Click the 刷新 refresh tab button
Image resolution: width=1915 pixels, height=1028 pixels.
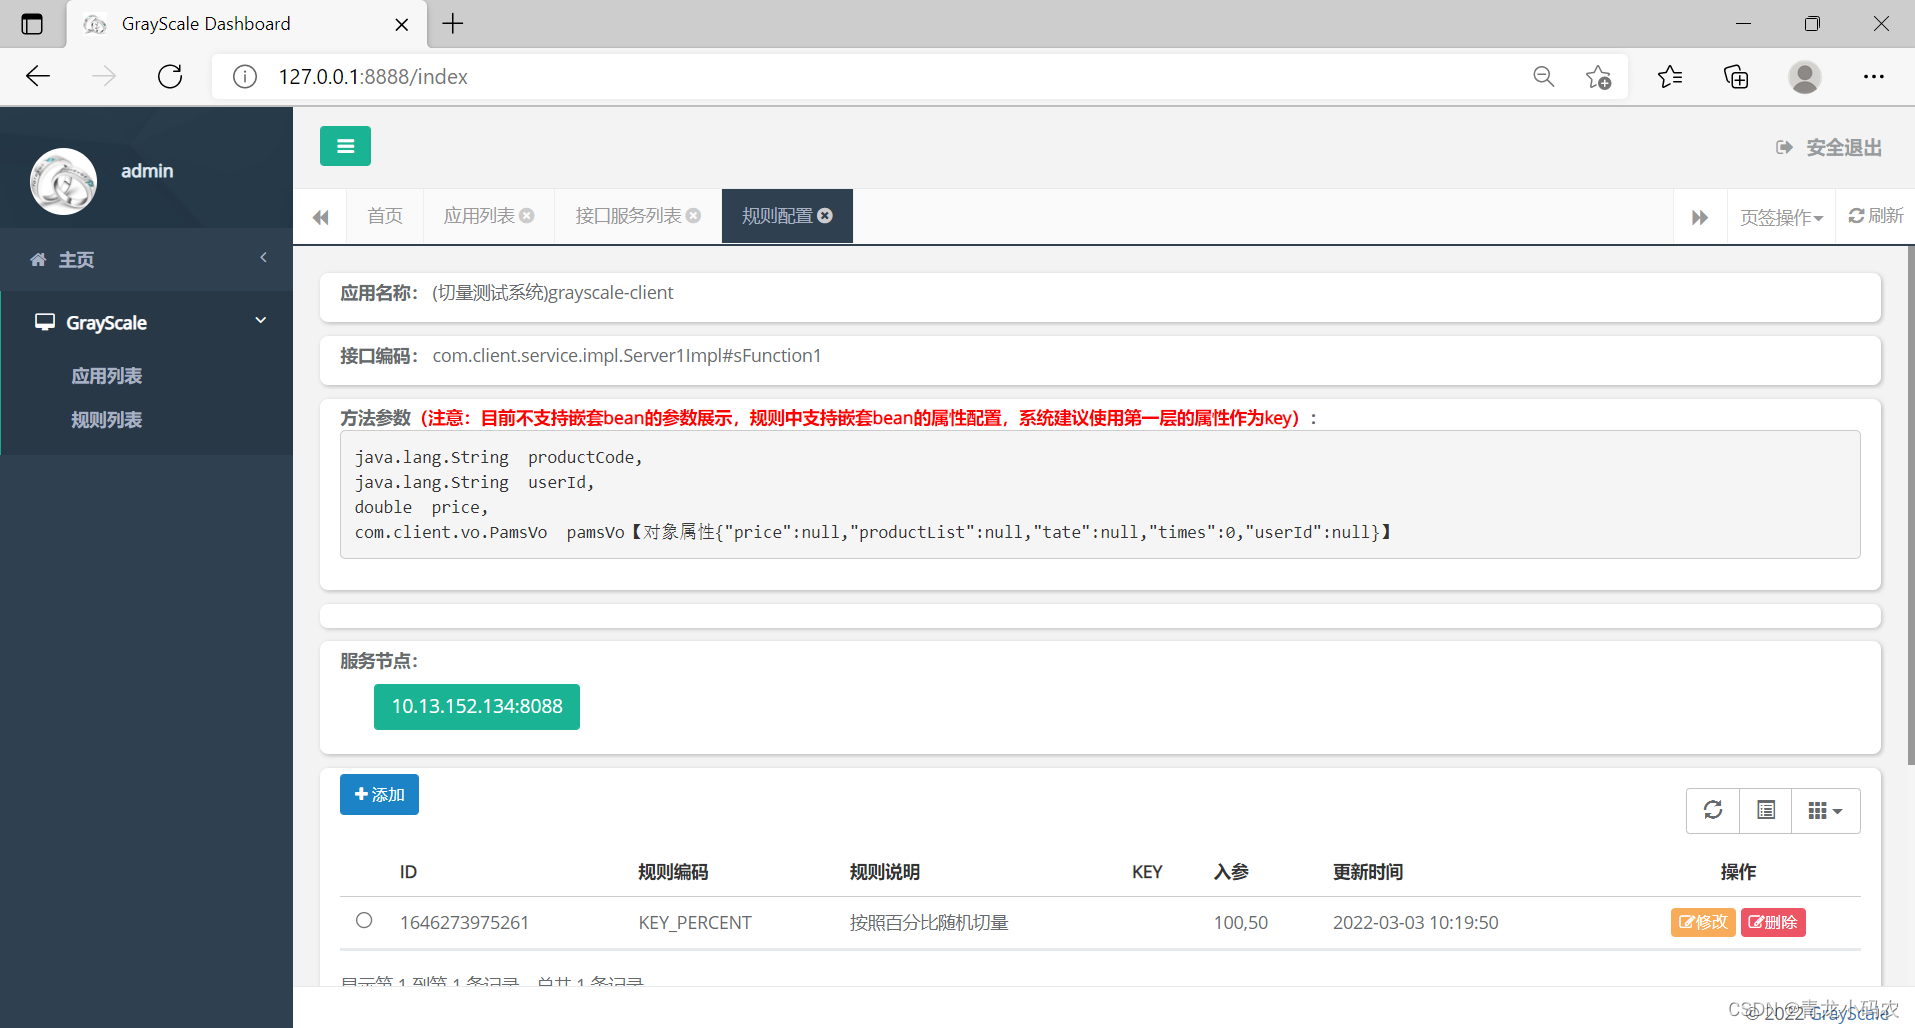click(1875, 216)
